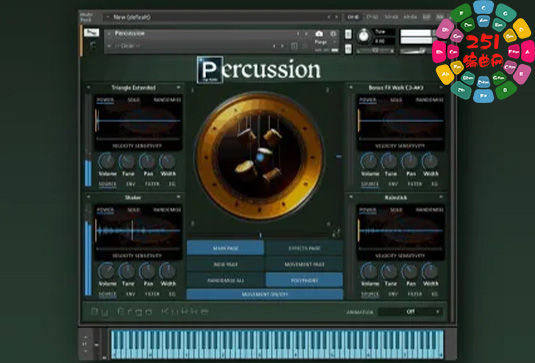Switch to EFFECTS PAGE

point(304,248)
